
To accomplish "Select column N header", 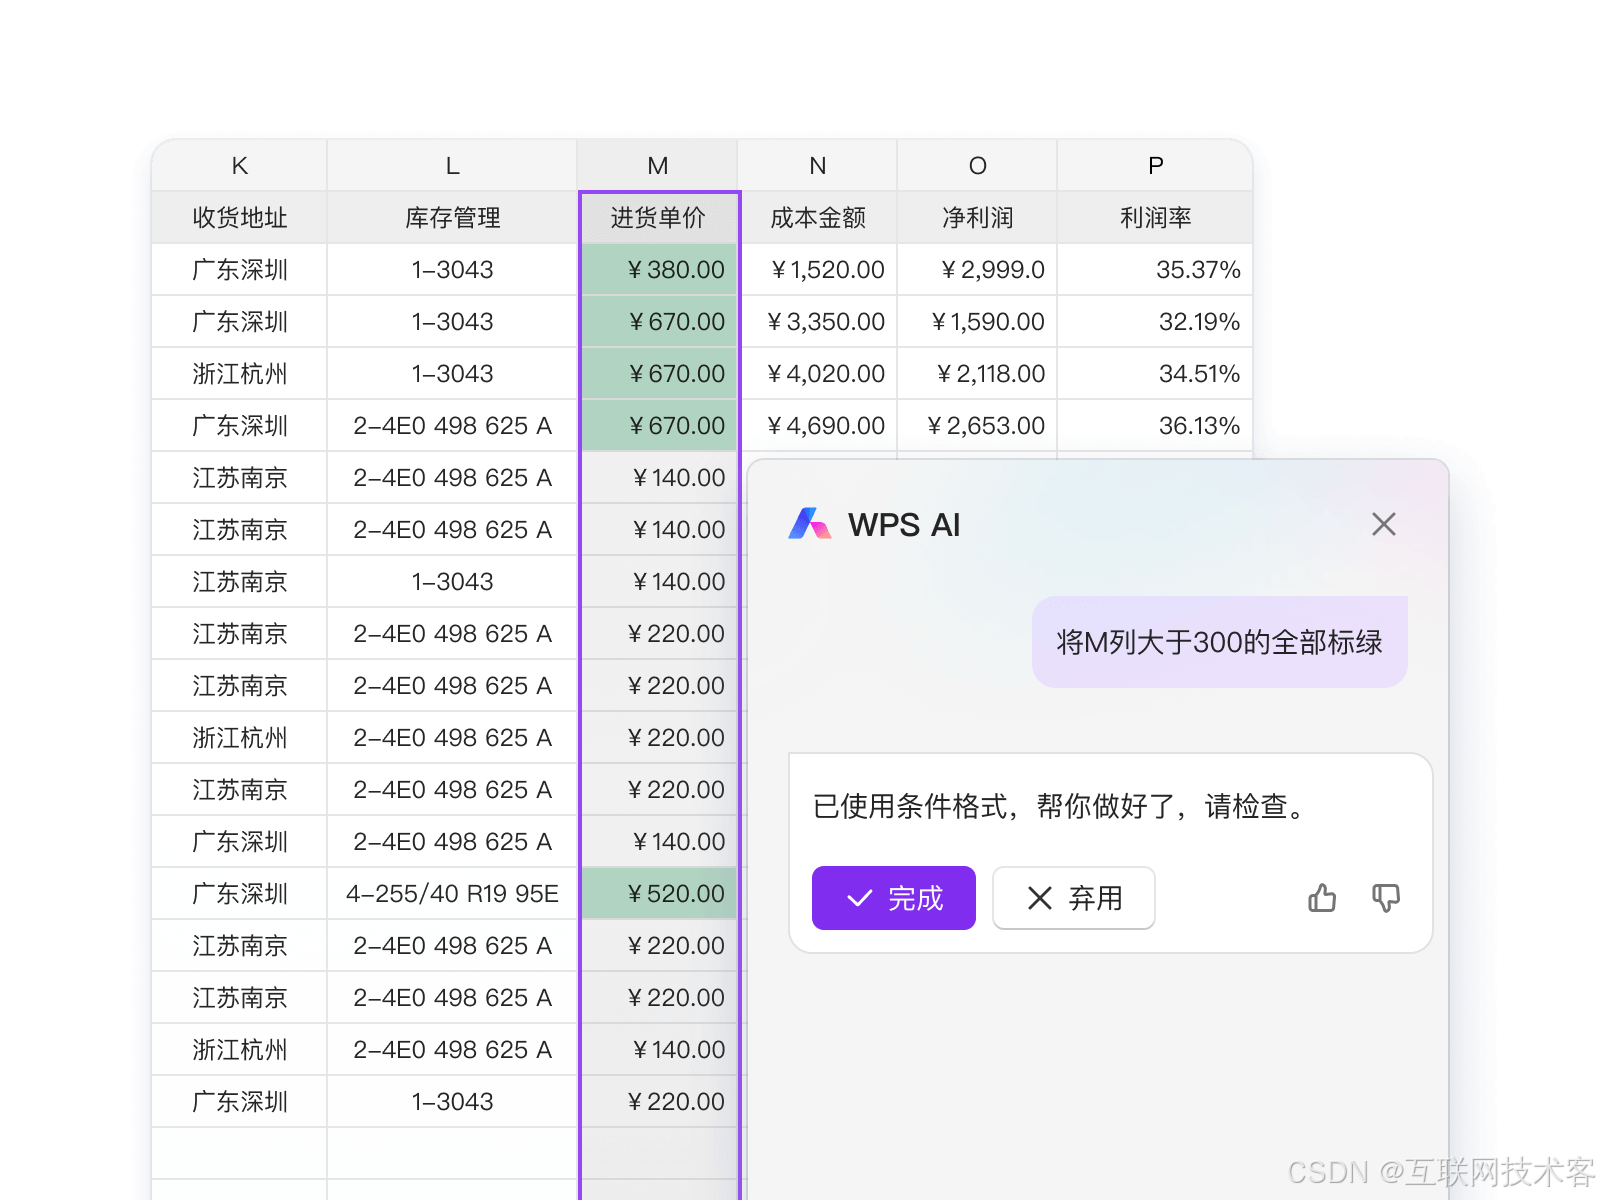I will point(818,166).
